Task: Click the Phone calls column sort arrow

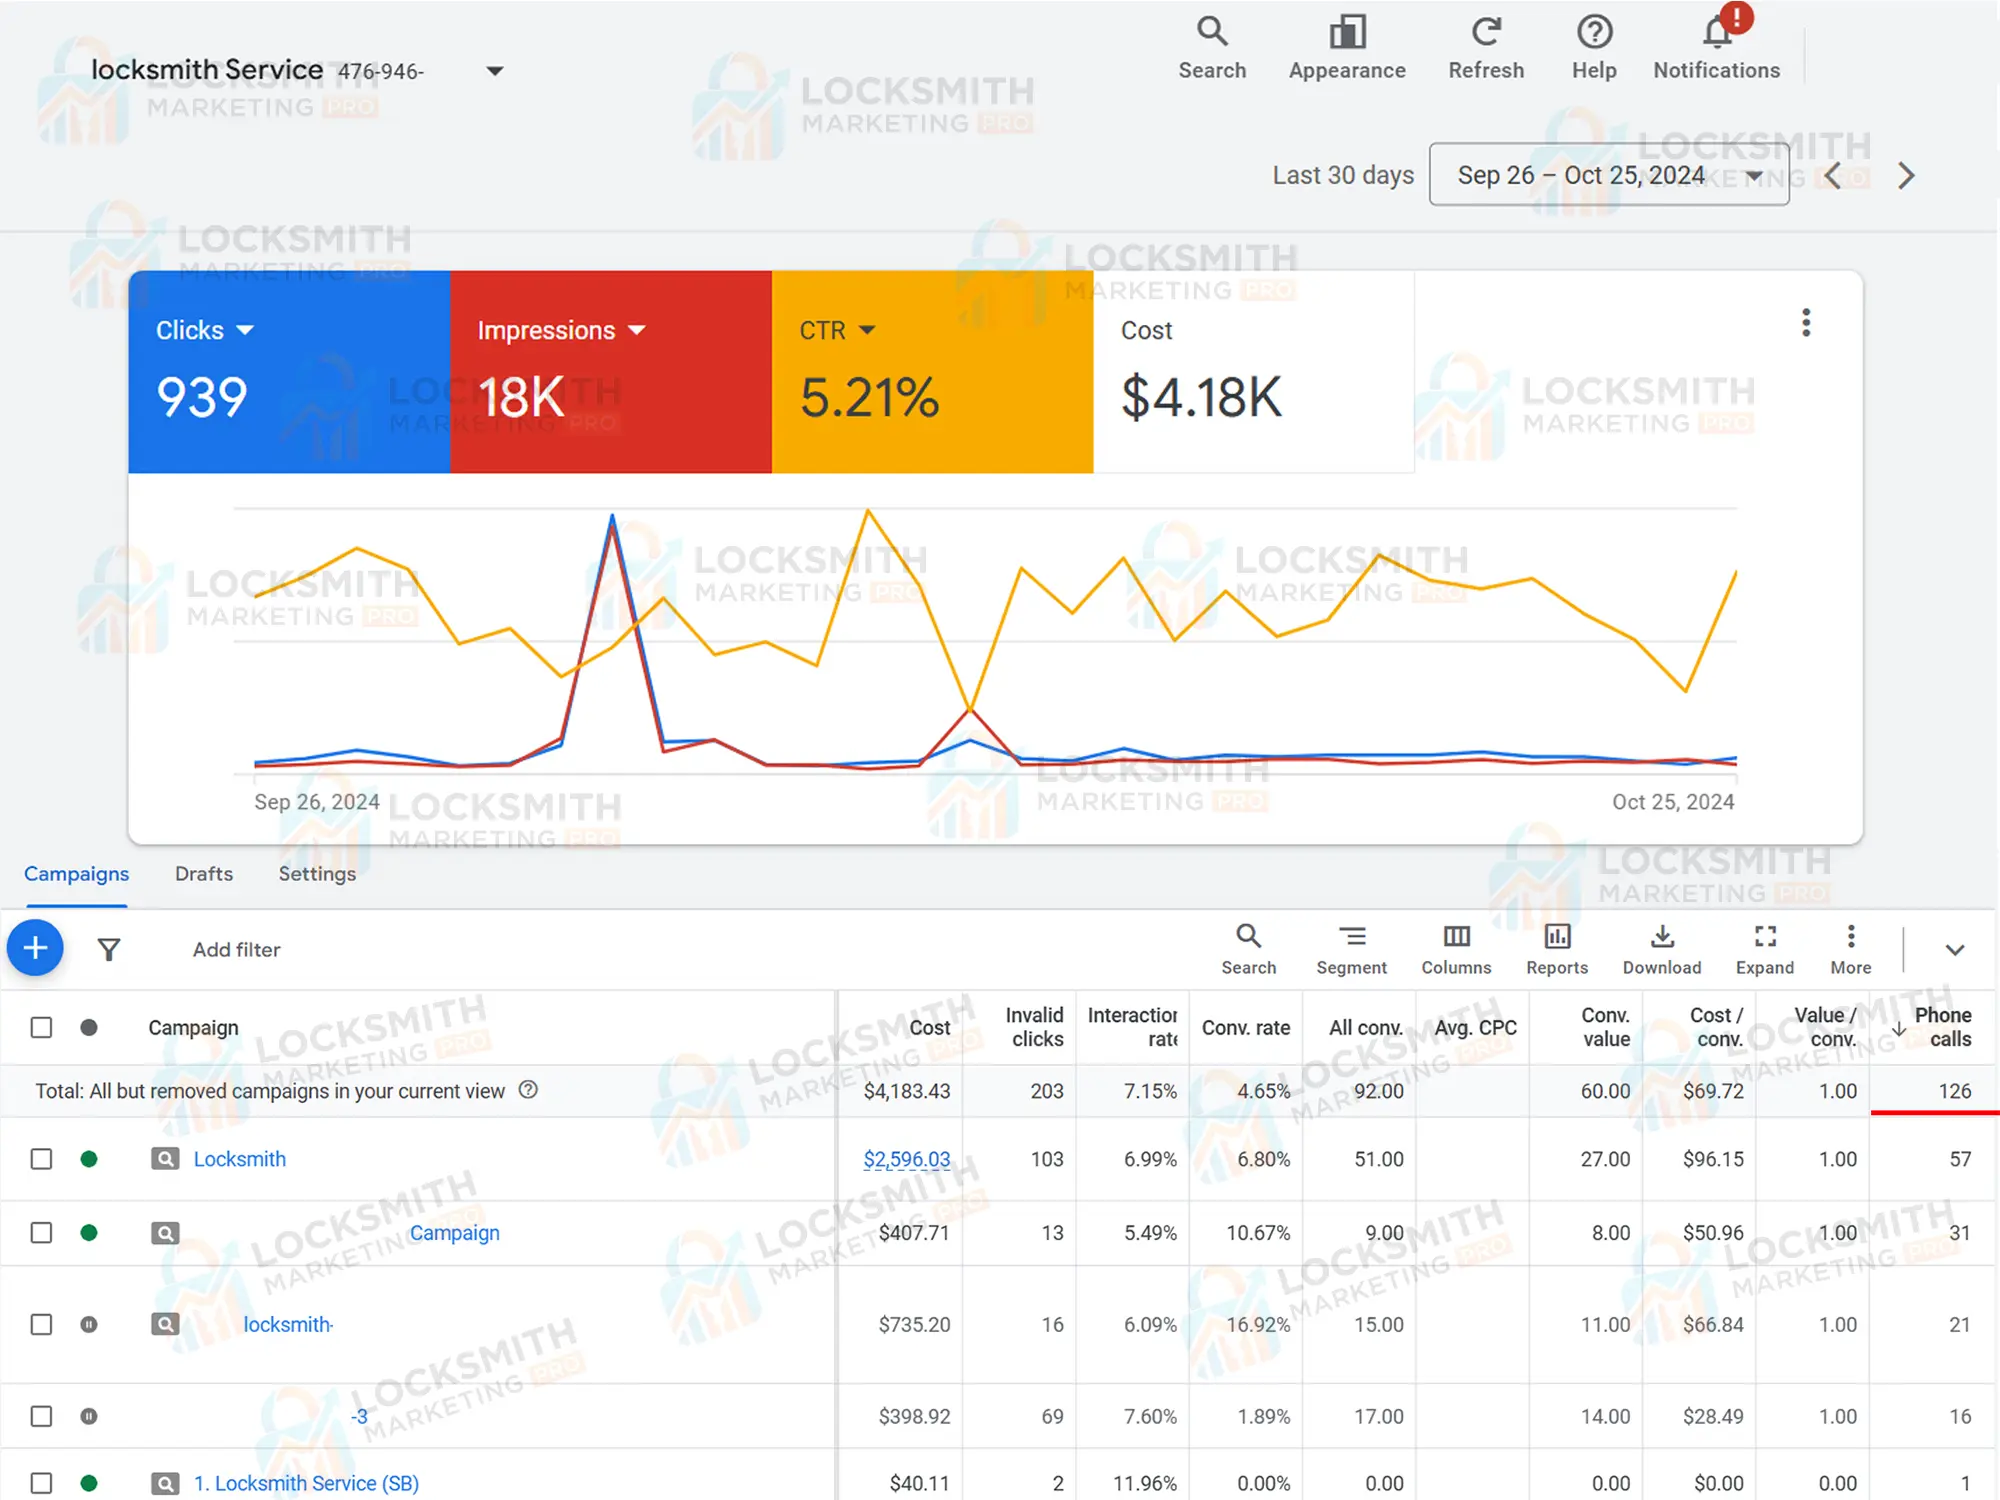Action: [x=1898, y=1027]
